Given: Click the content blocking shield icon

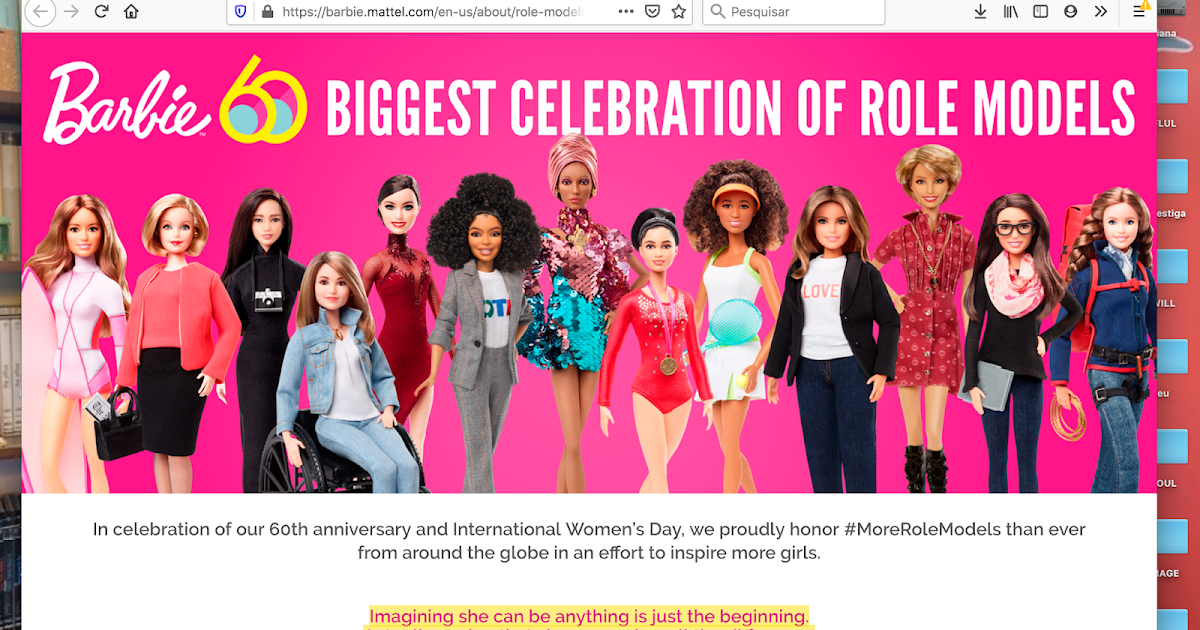Looking at the screenshot, I should [240, 13].
